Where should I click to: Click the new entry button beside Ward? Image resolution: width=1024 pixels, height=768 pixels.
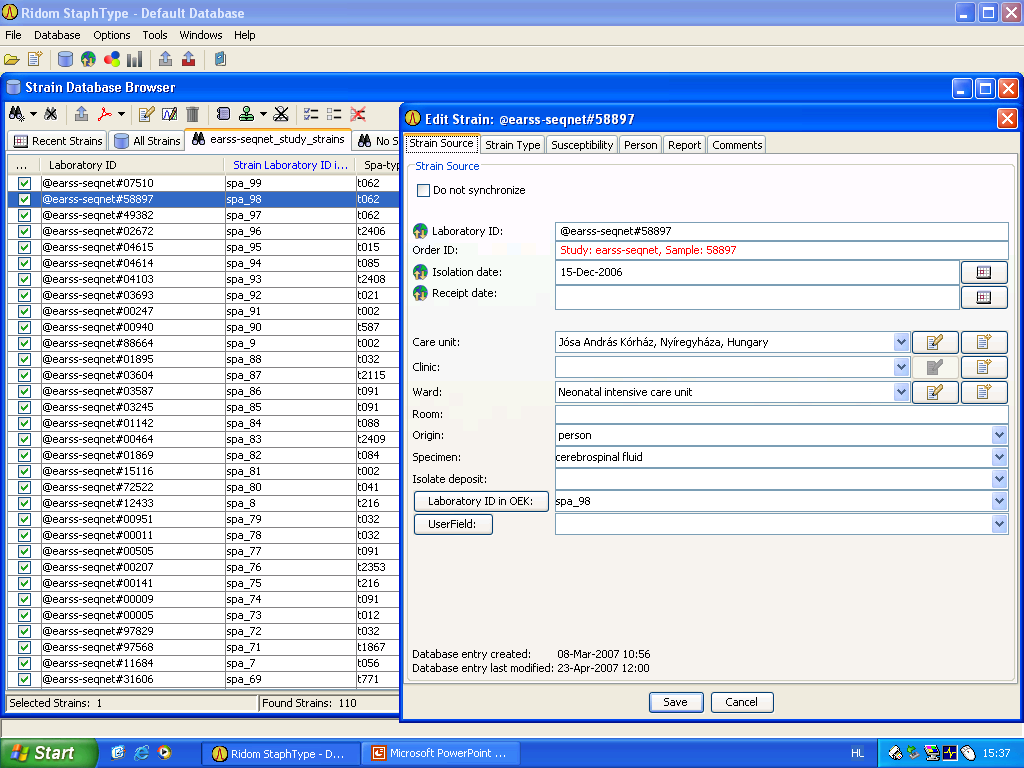coord(984,392)
